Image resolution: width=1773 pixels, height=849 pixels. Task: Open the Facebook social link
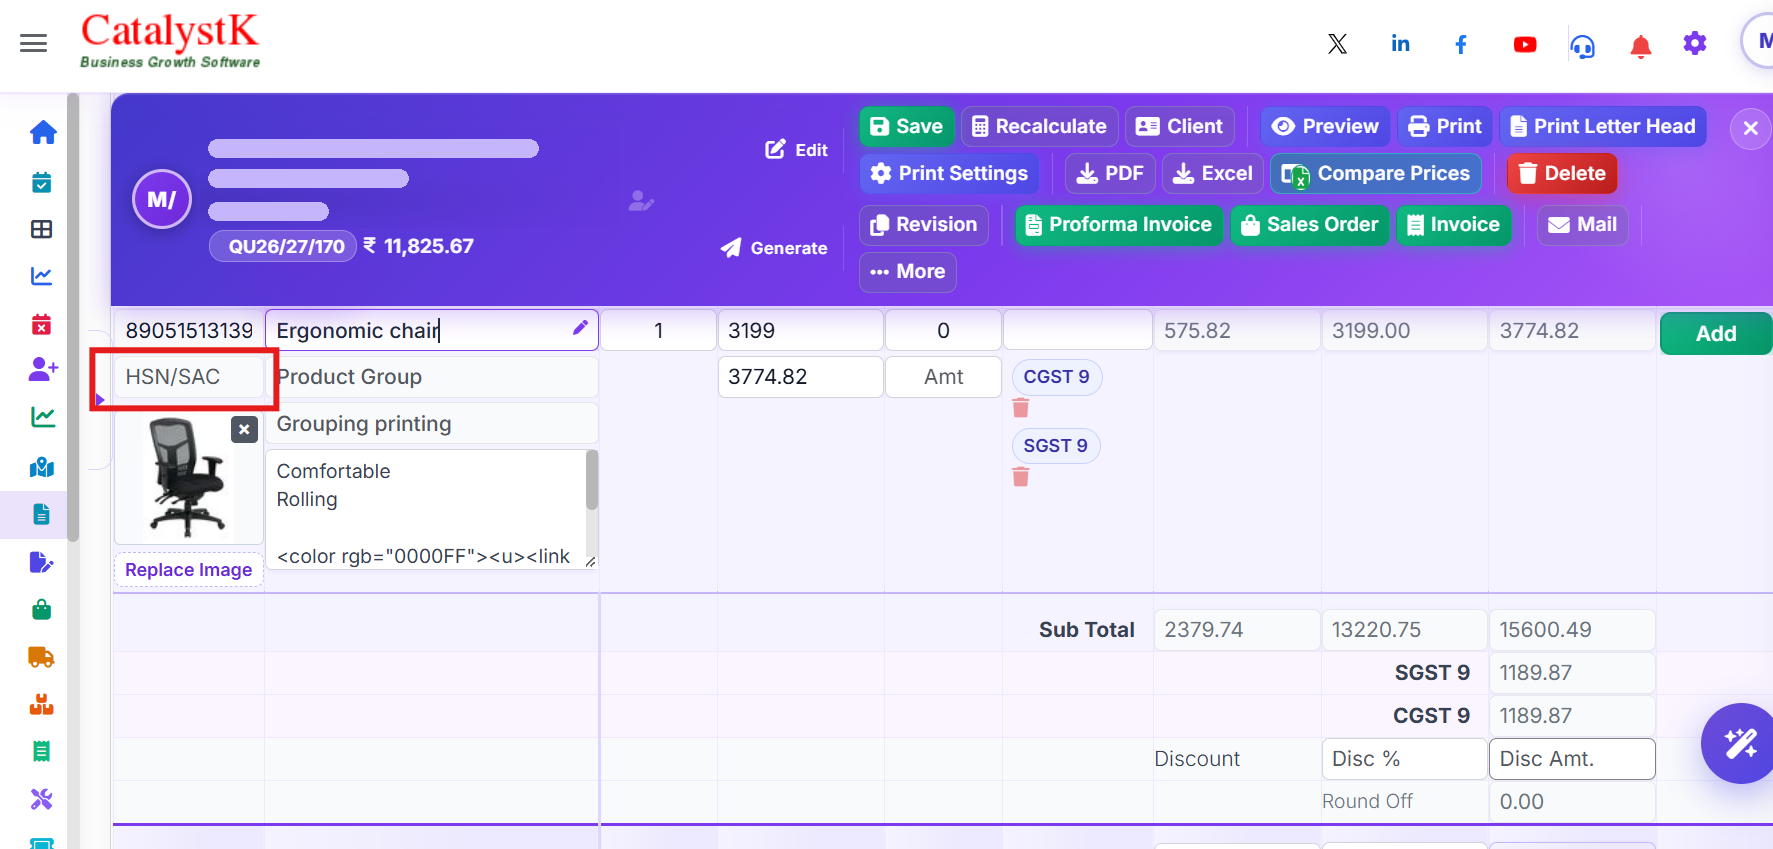1461,44
